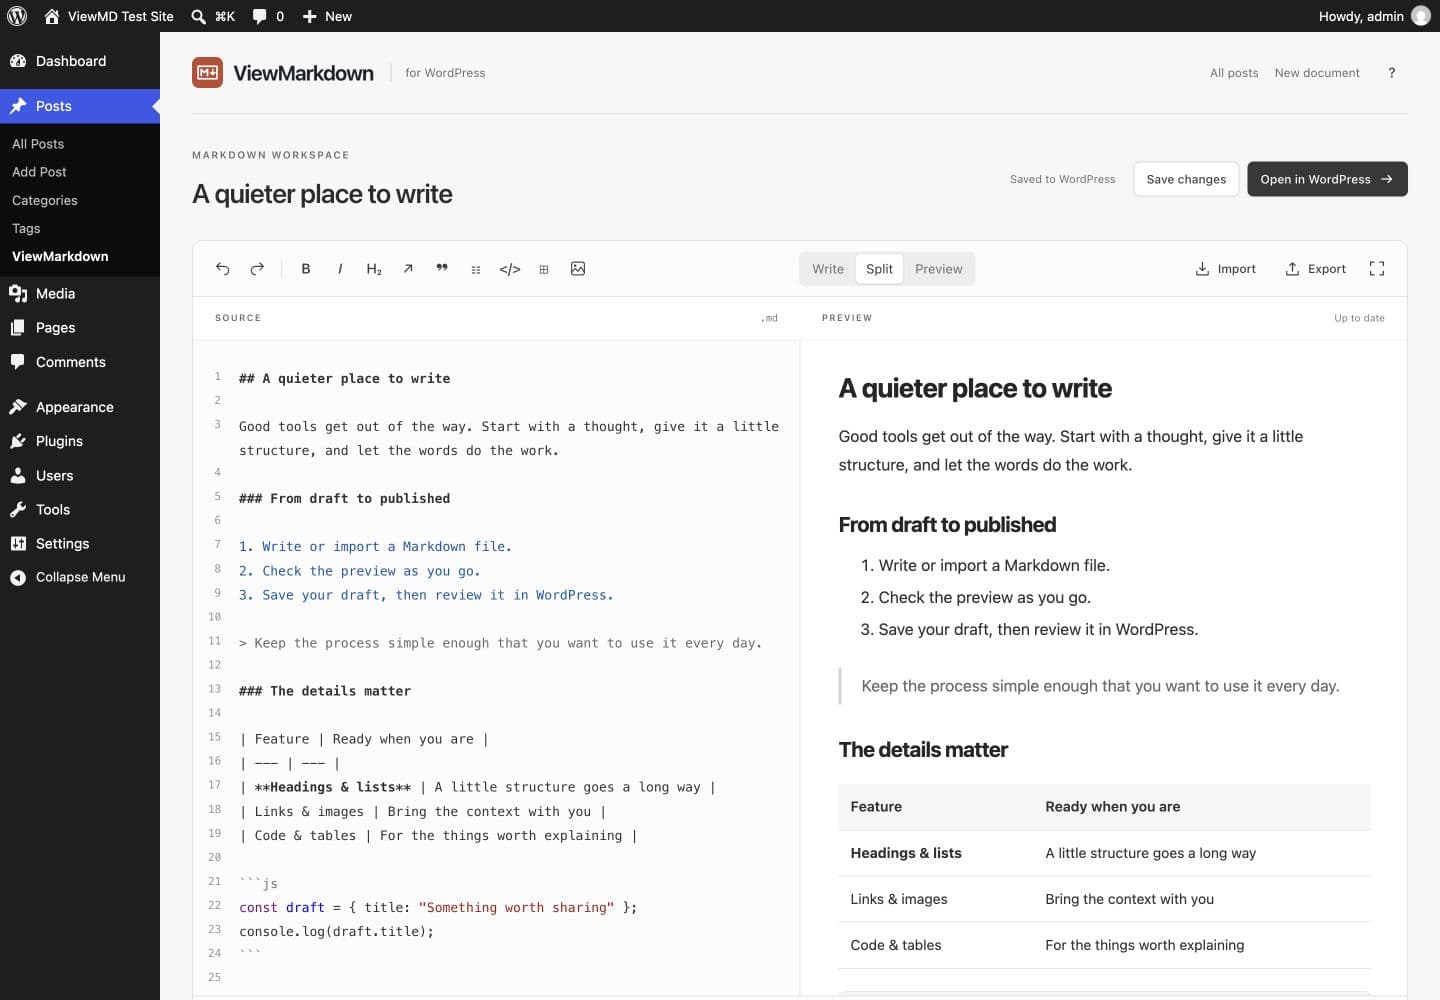Image resolution: width=1440 pixels, height=1000 pixels.
Task: Open Tags submenu item
Action: click(x=26, y=228)
